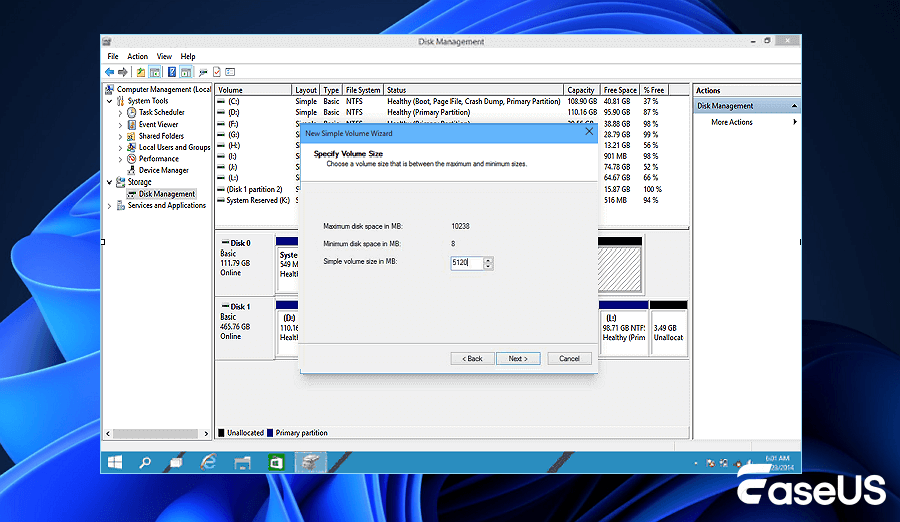This screenshot has width=900, height=522.
Task: Select the (L:) 98.71 GB partition block
Action: coord(624,329)
